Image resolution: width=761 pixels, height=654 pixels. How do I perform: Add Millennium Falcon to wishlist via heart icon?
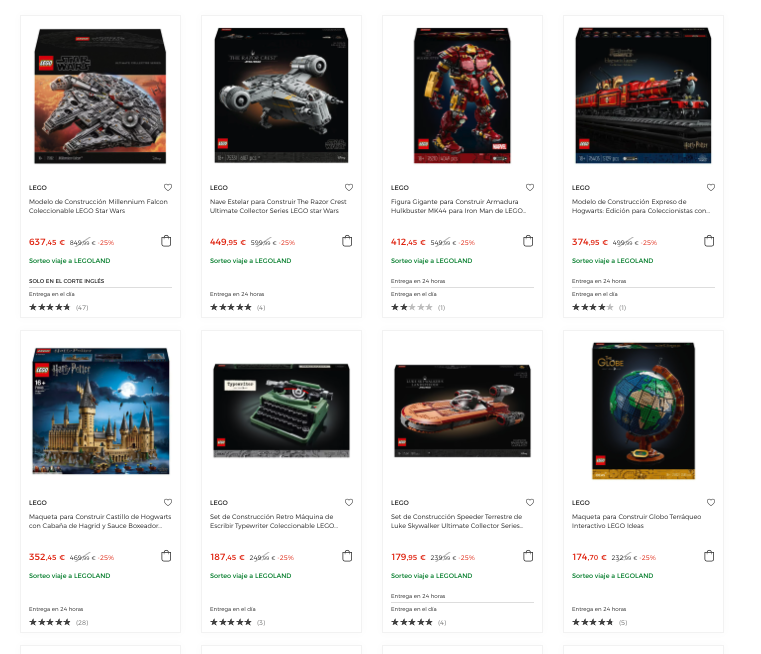point(168,187)
